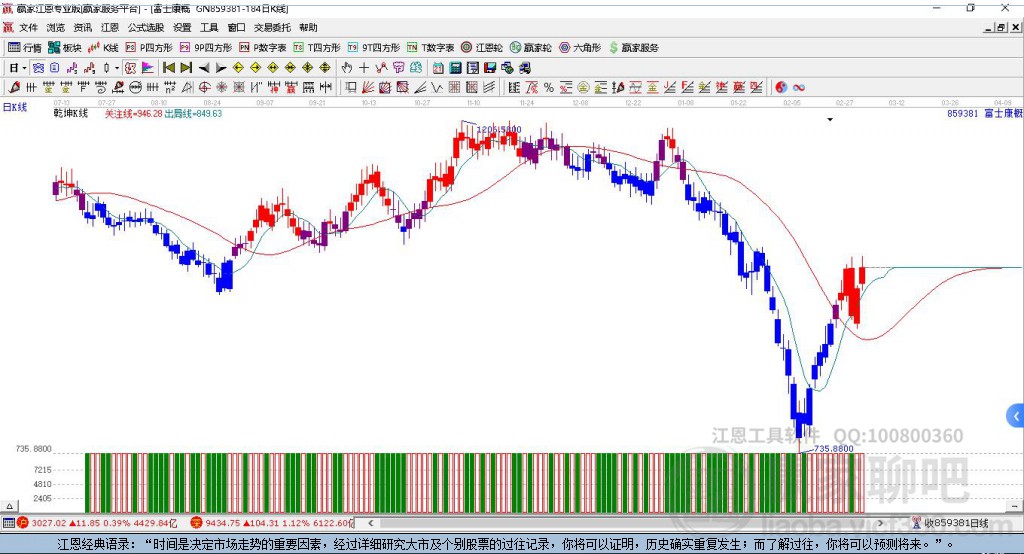Open 赢家服务 service page

[x=633, y=48]
